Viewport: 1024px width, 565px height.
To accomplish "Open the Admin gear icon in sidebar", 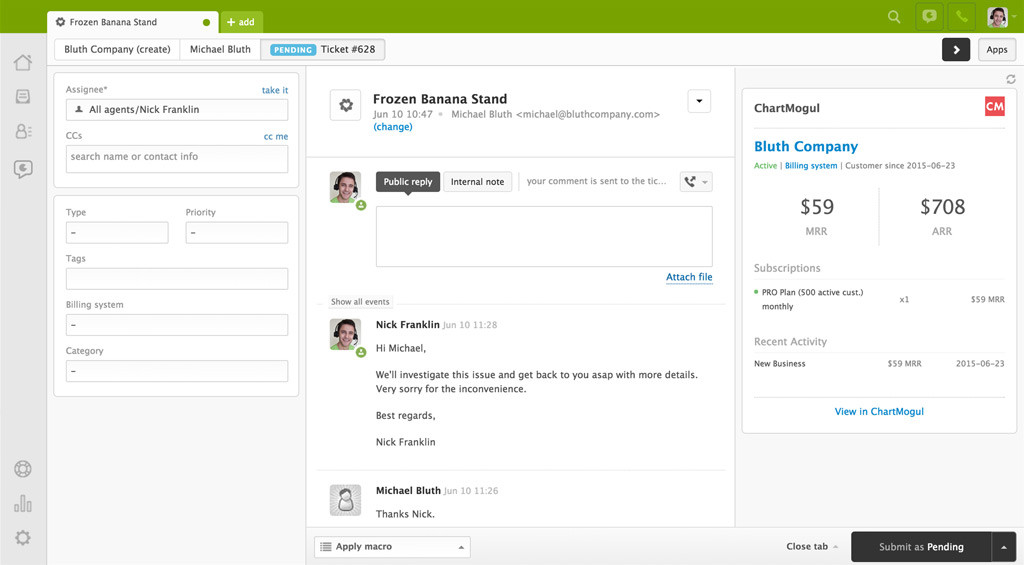I will pos(23,538).
